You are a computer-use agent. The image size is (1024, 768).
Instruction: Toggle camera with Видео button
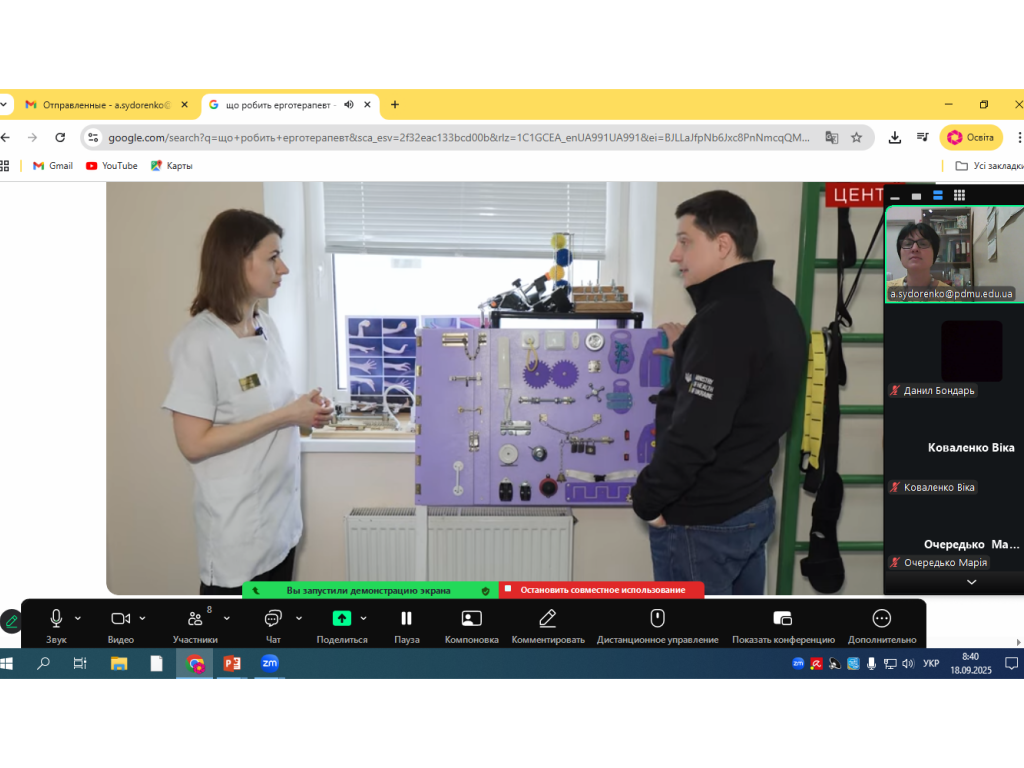[120, 619]
